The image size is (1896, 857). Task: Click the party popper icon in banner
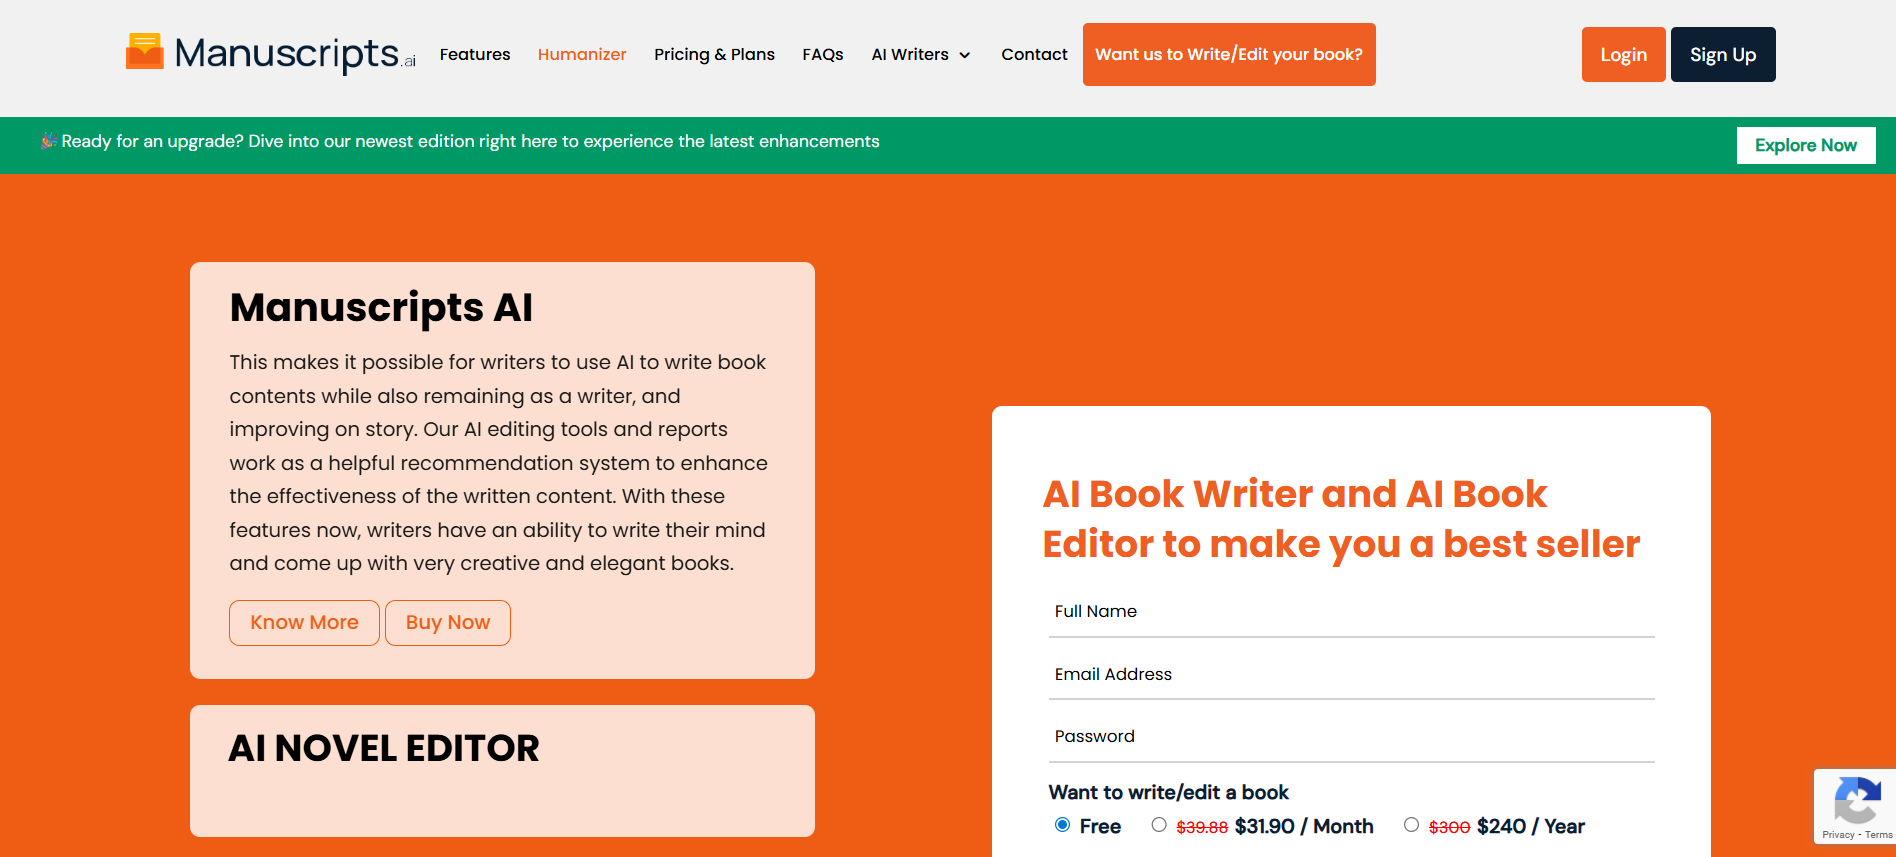[48, 141]
